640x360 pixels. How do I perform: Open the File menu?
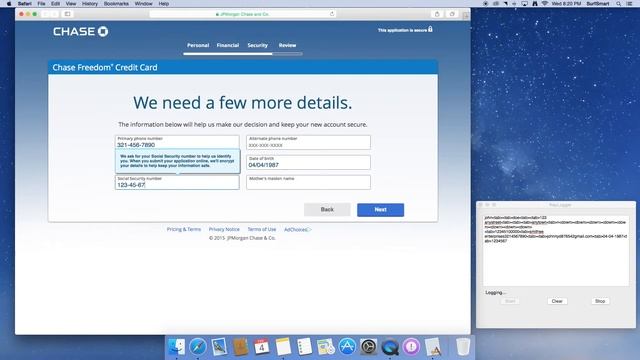[41, 4]
